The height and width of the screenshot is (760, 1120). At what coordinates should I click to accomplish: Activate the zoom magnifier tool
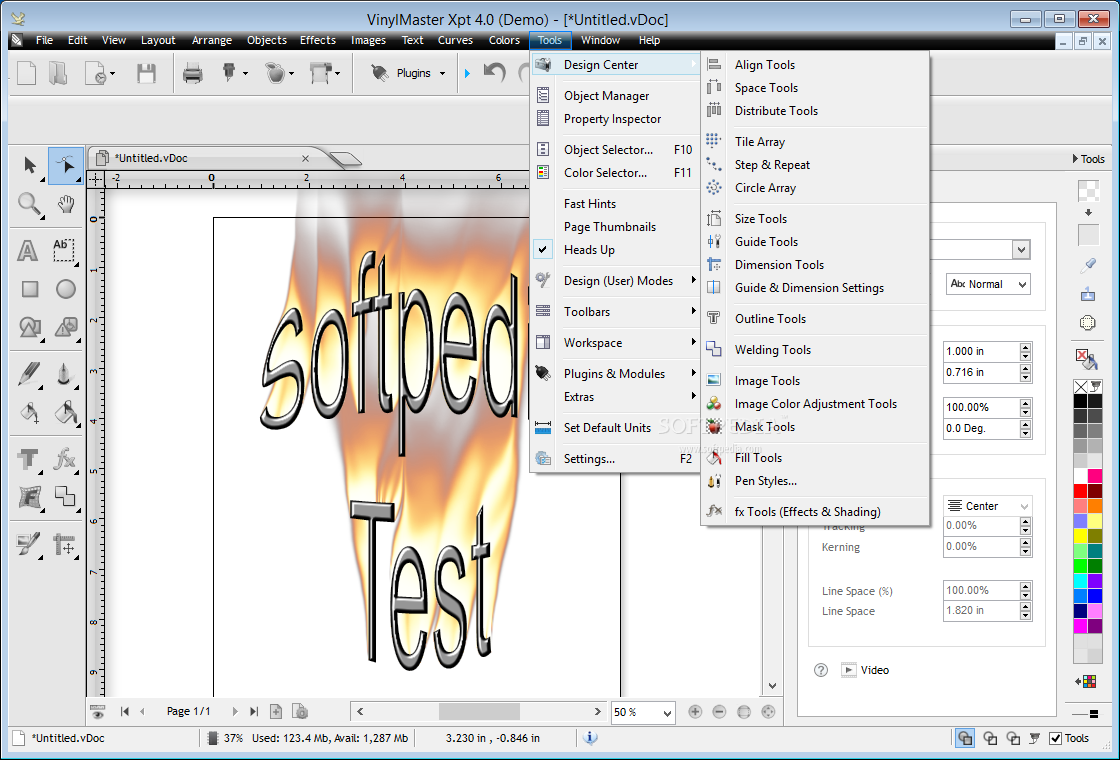tap(29, 204)
